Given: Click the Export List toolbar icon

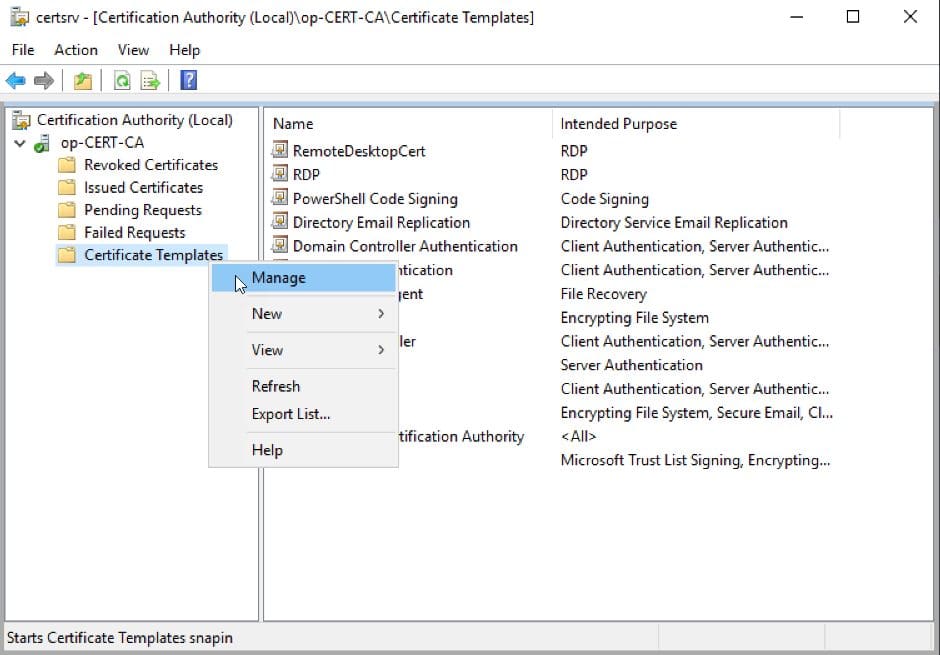Looking at the screenshot, I should [x=150, y=80].
